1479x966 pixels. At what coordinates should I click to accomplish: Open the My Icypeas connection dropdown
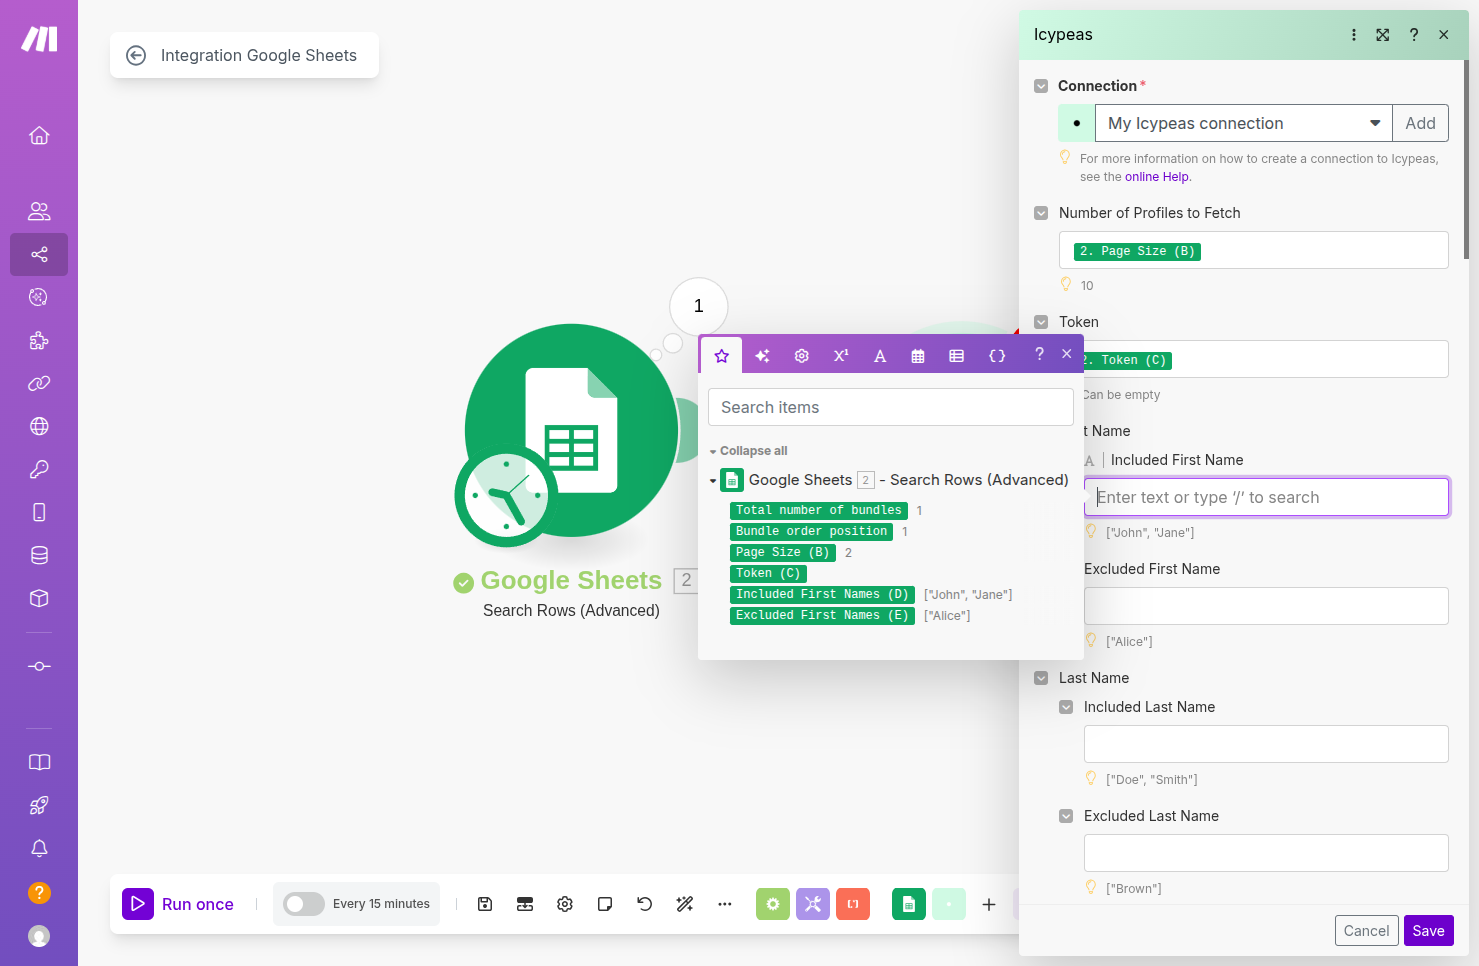point(1243,123)
